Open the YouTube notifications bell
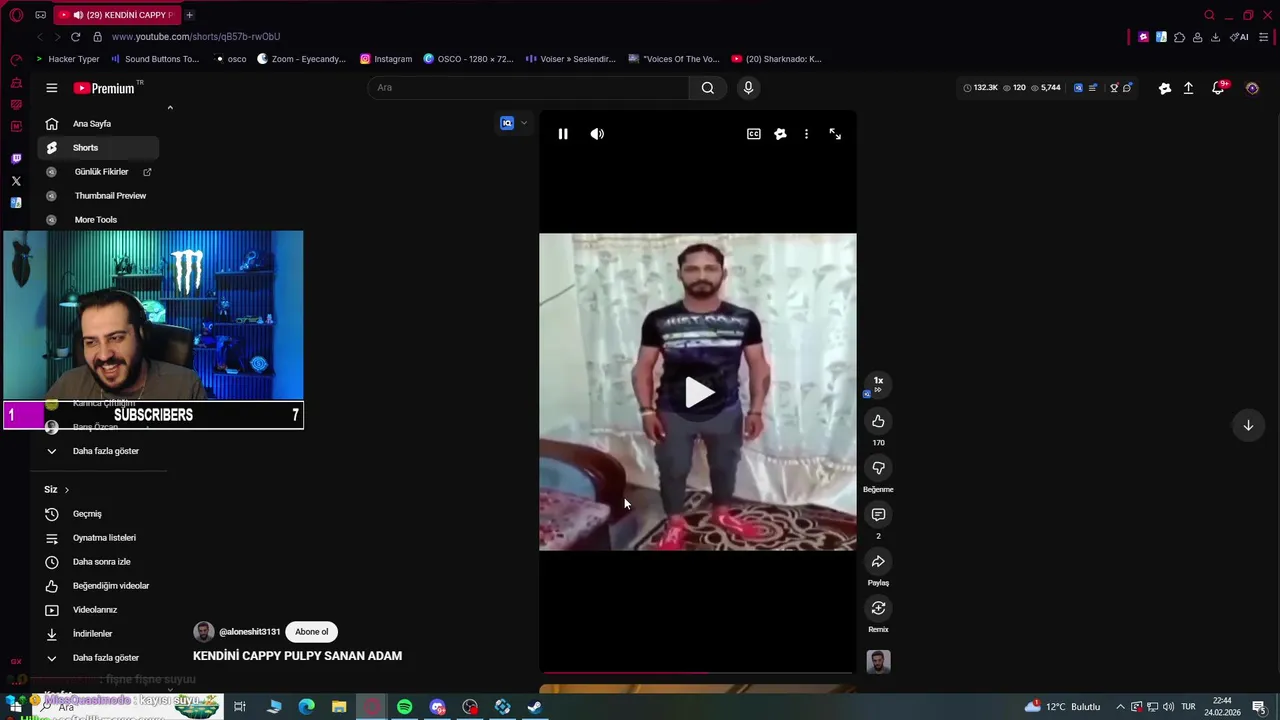This screenshot has width=1280, height=720. tap(1218, 88)
